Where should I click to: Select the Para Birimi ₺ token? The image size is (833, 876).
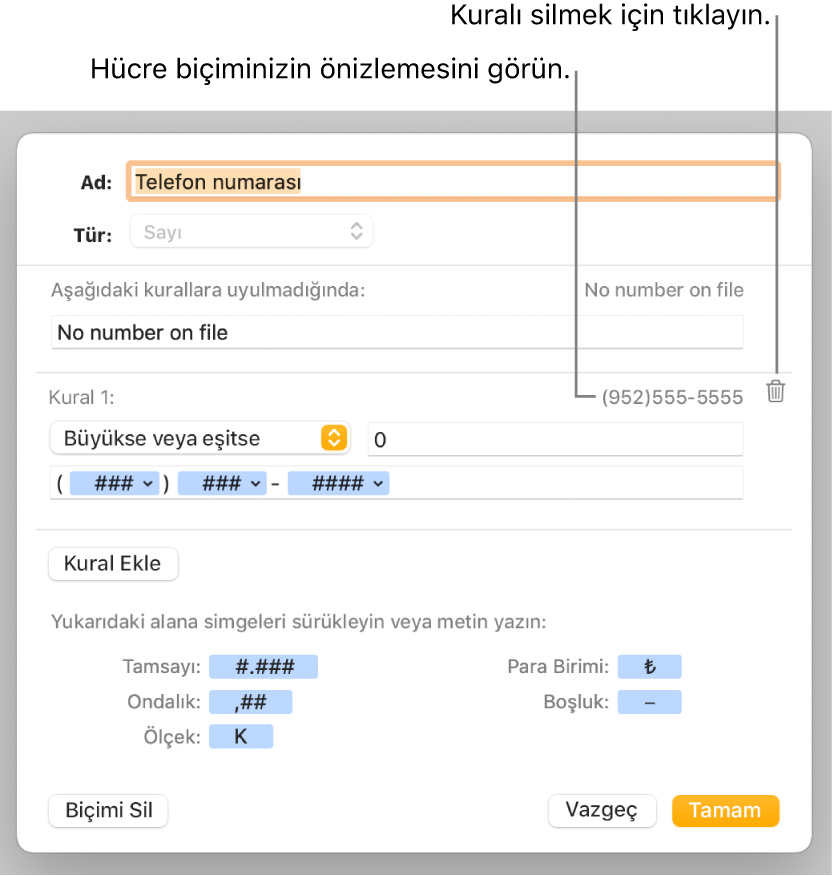[649, 666]
